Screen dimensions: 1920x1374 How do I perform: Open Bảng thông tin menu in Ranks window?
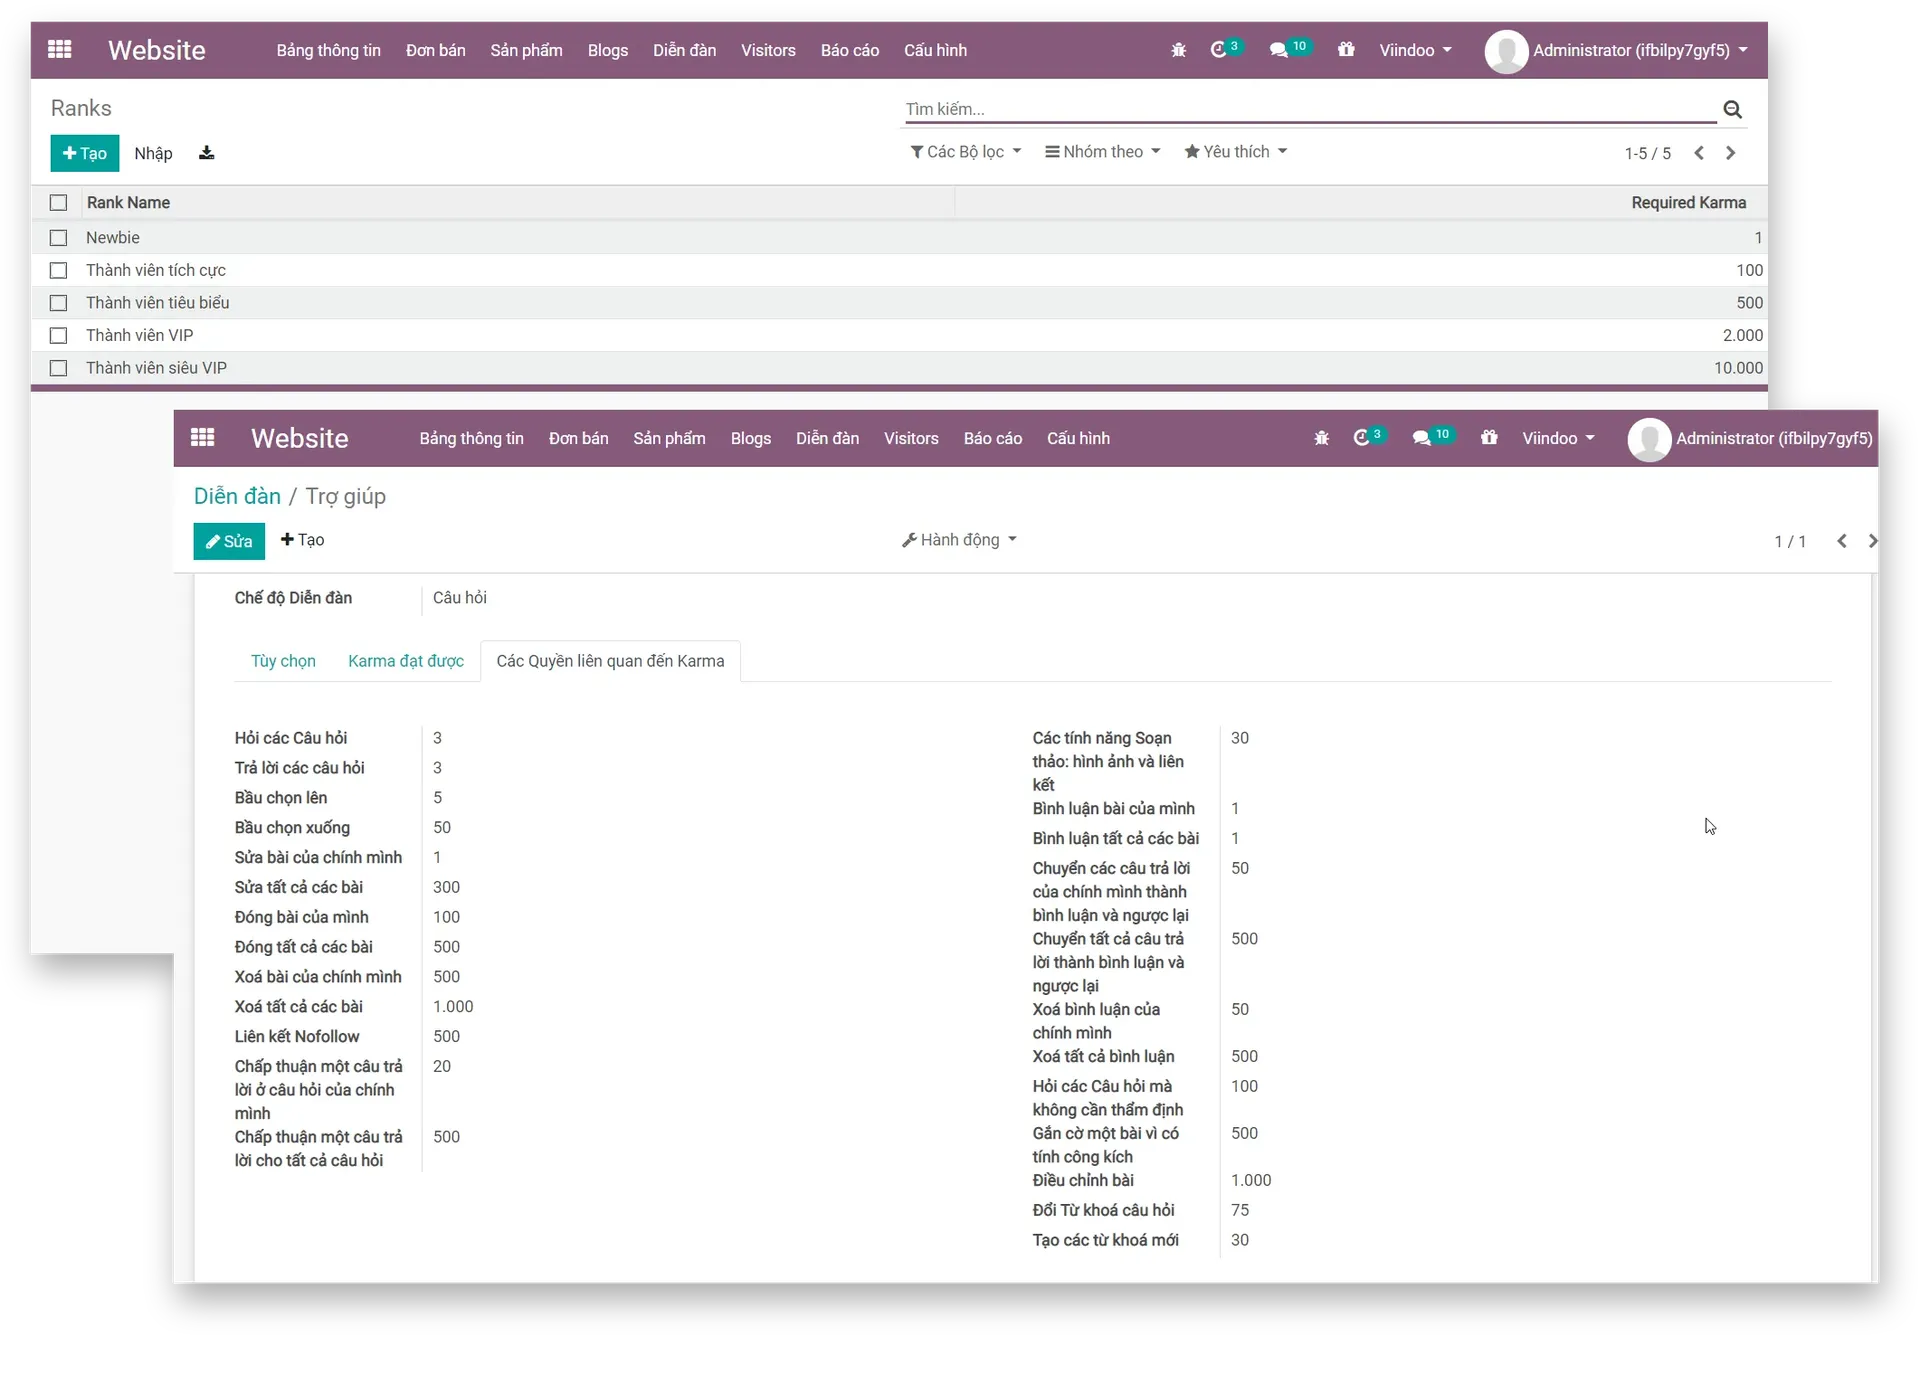328,50
